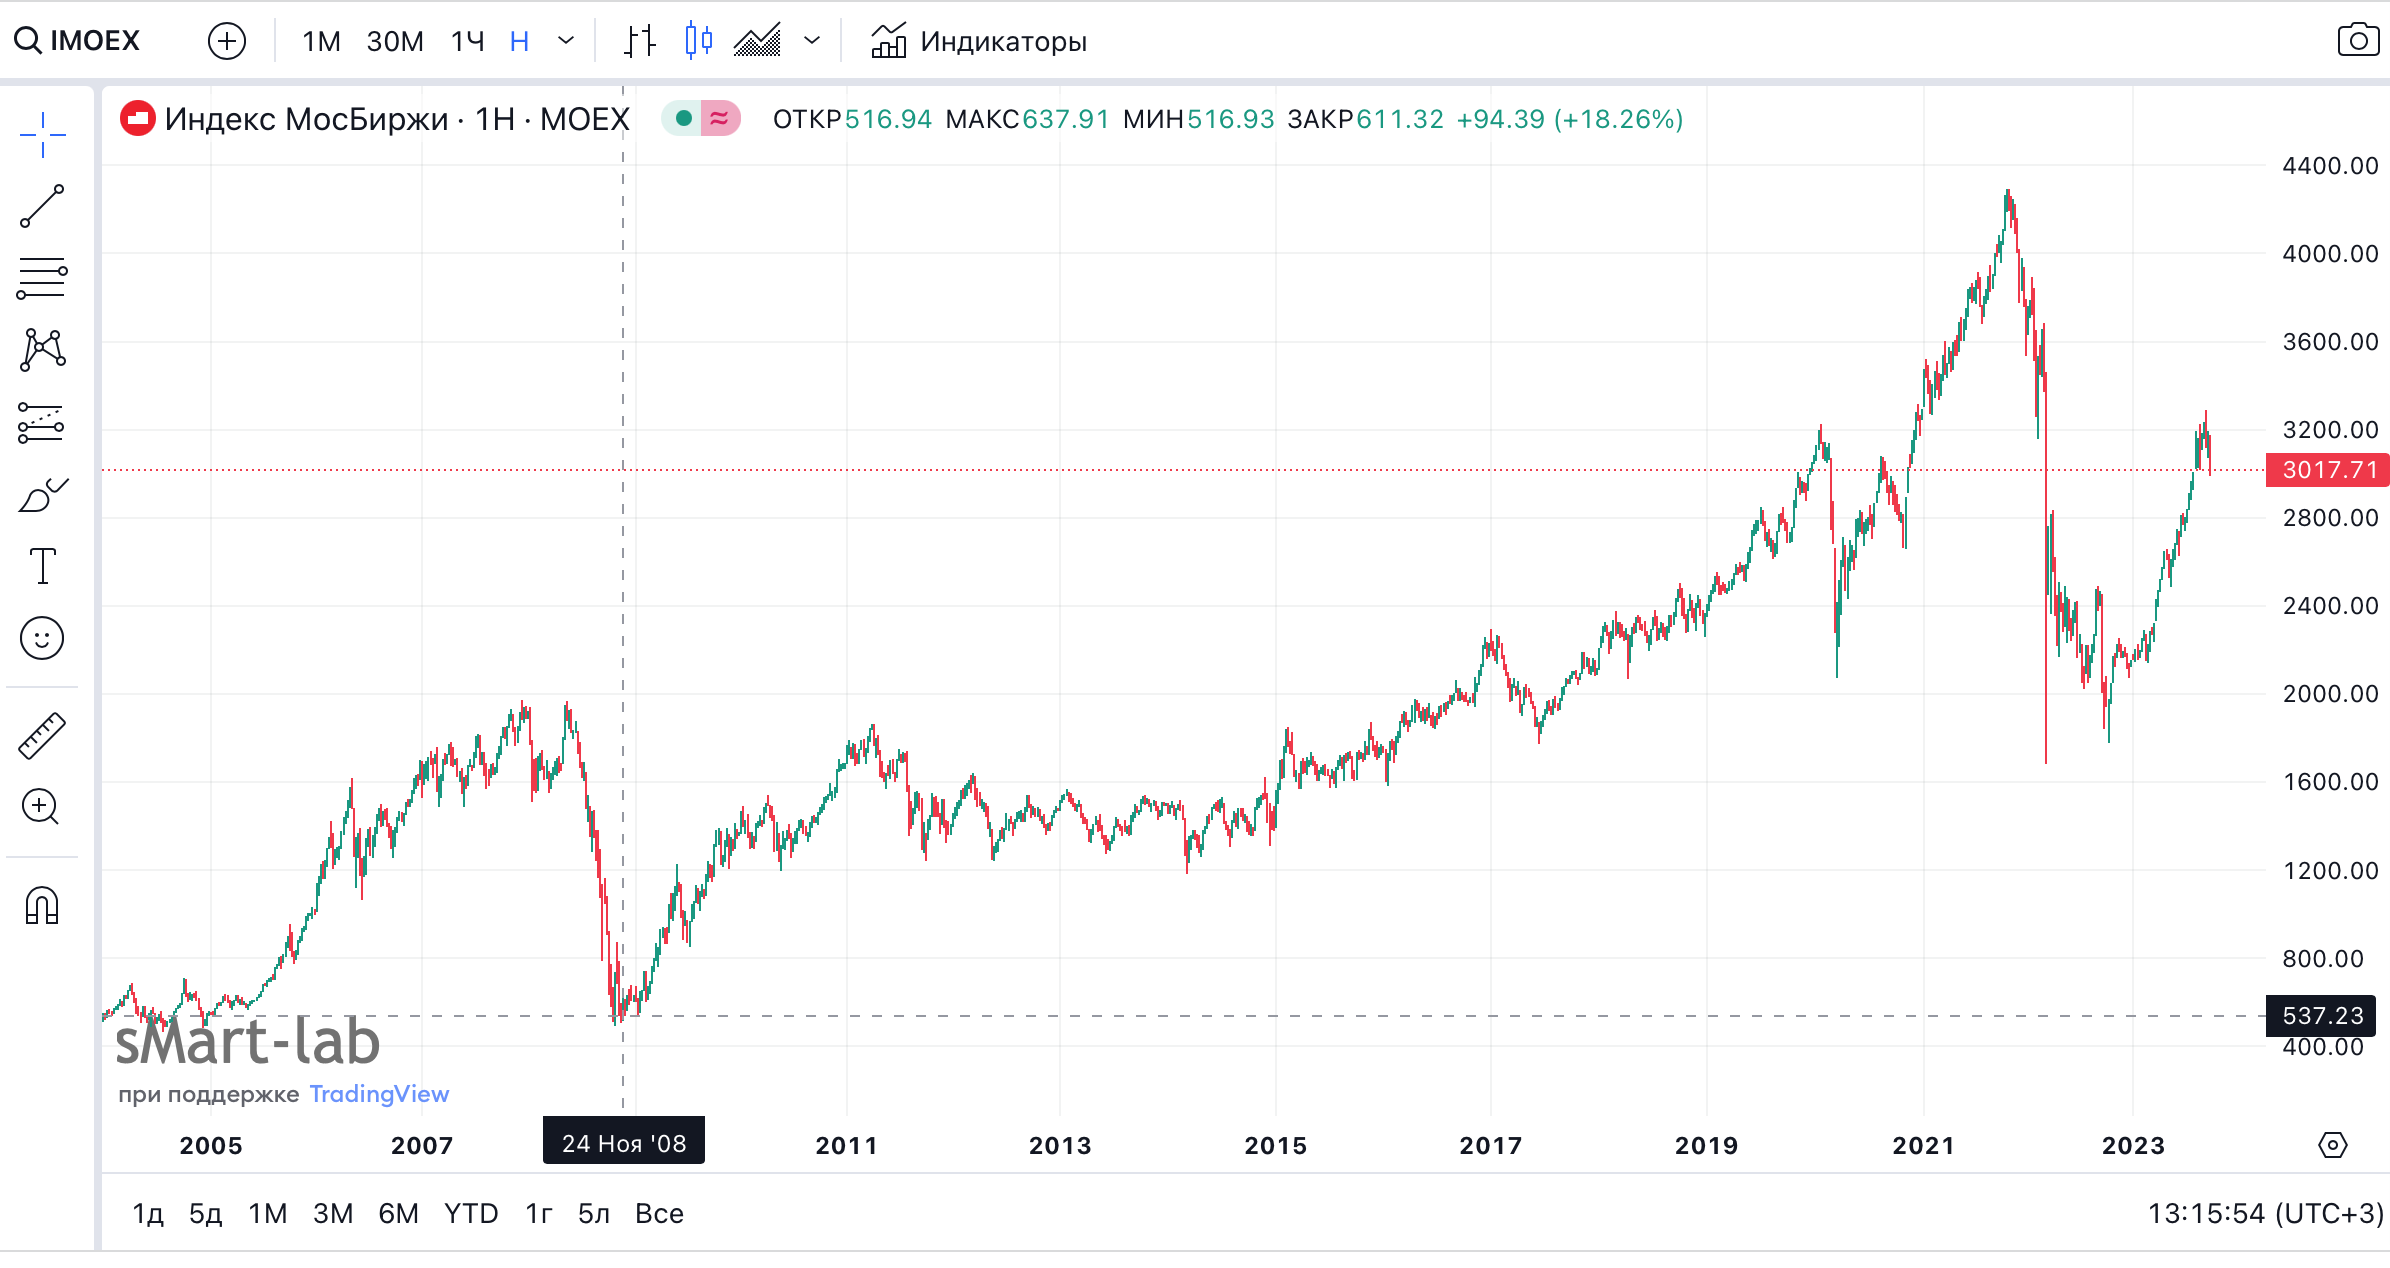Set range to 1г
This screenshot has height=1268, width=2390.
539,1213
